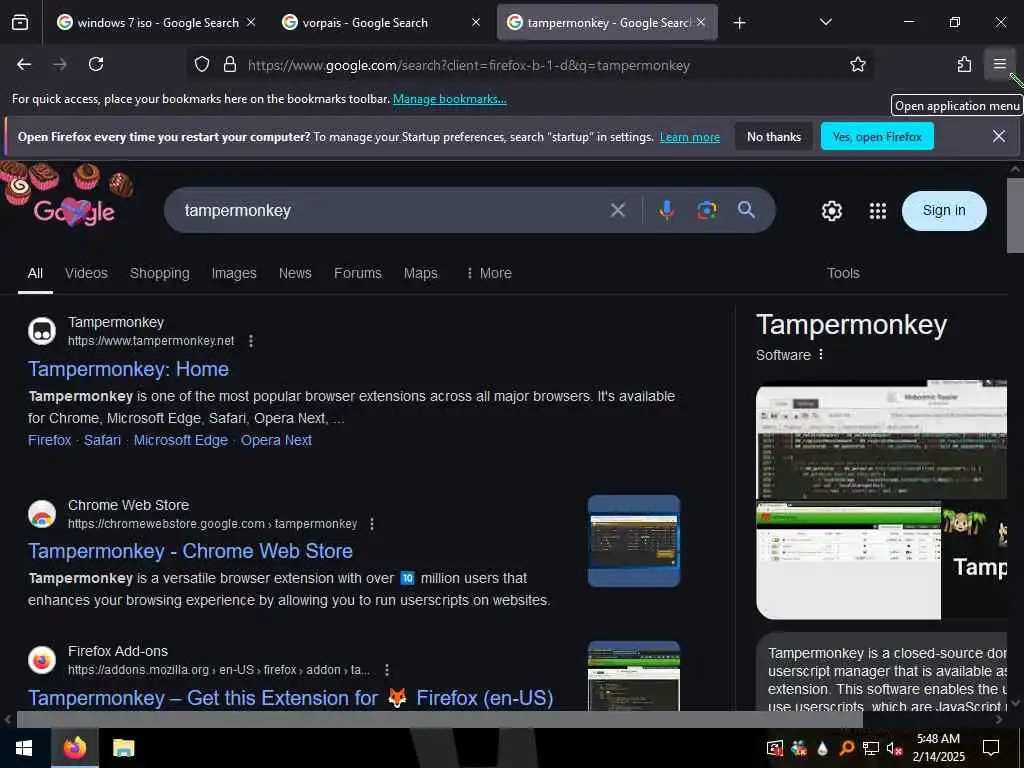Decline with No thanks button

tap(774, 136)
